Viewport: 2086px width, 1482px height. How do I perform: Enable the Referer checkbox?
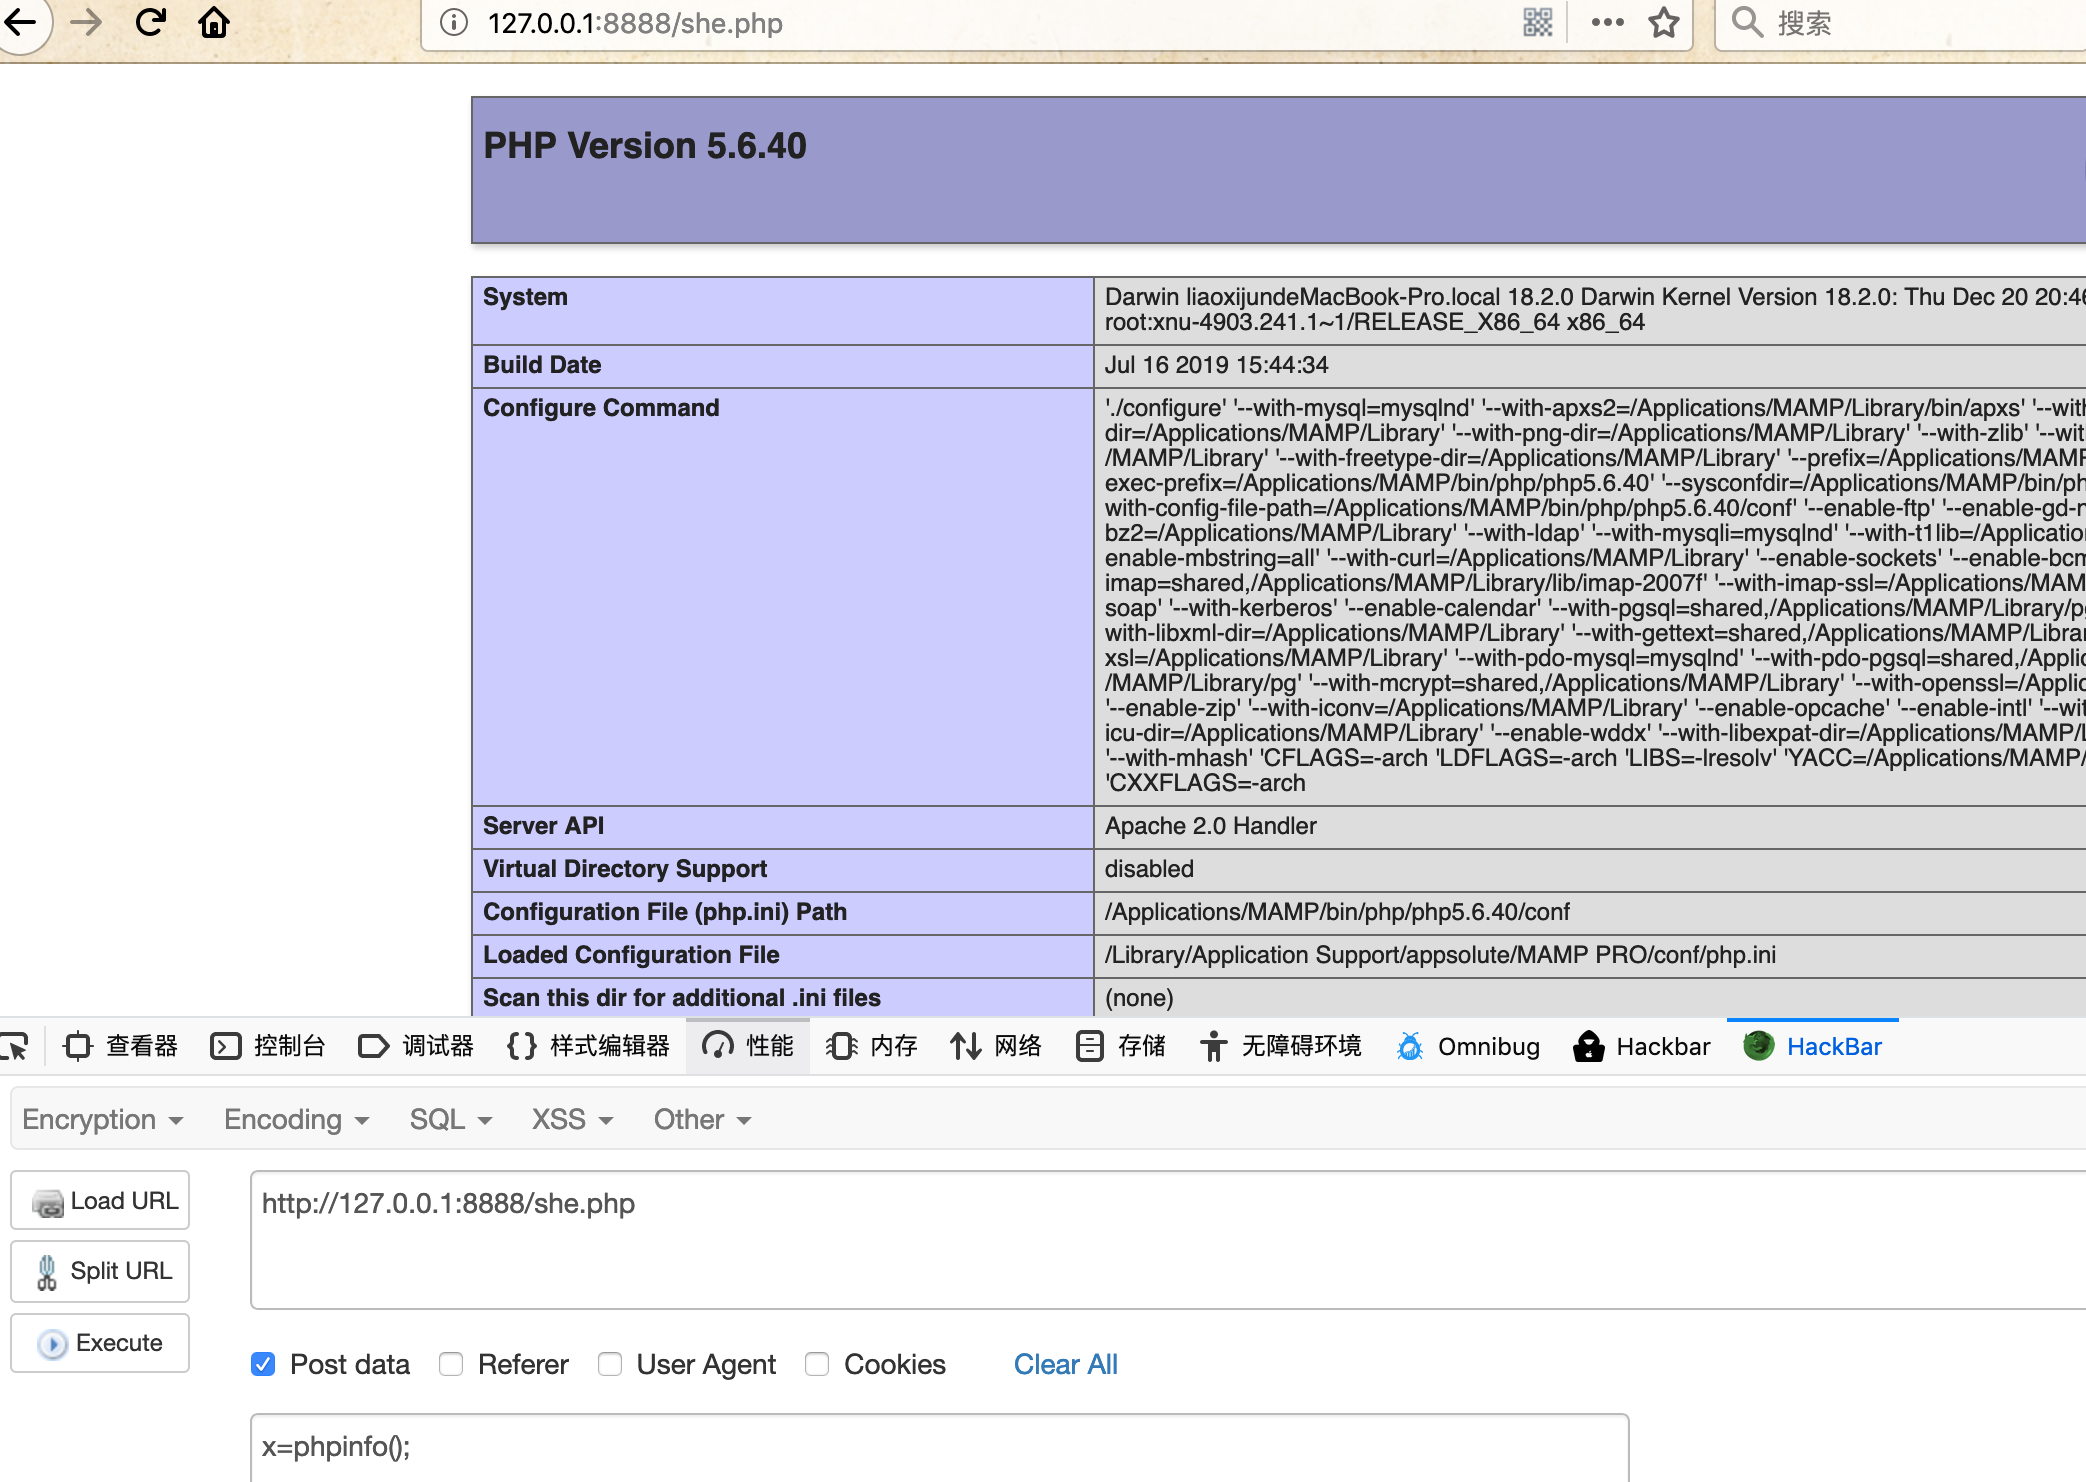pyautogui.click(x=451, y=1364)
